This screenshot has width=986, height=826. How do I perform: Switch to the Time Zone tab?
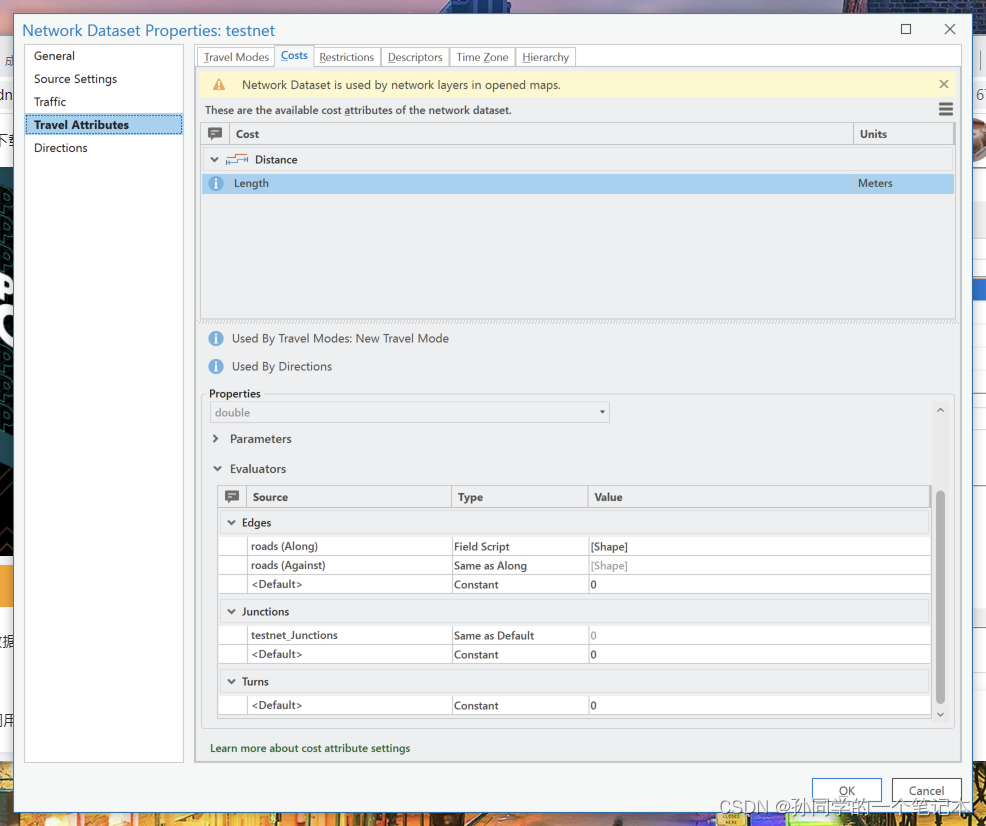pos(482,57)
